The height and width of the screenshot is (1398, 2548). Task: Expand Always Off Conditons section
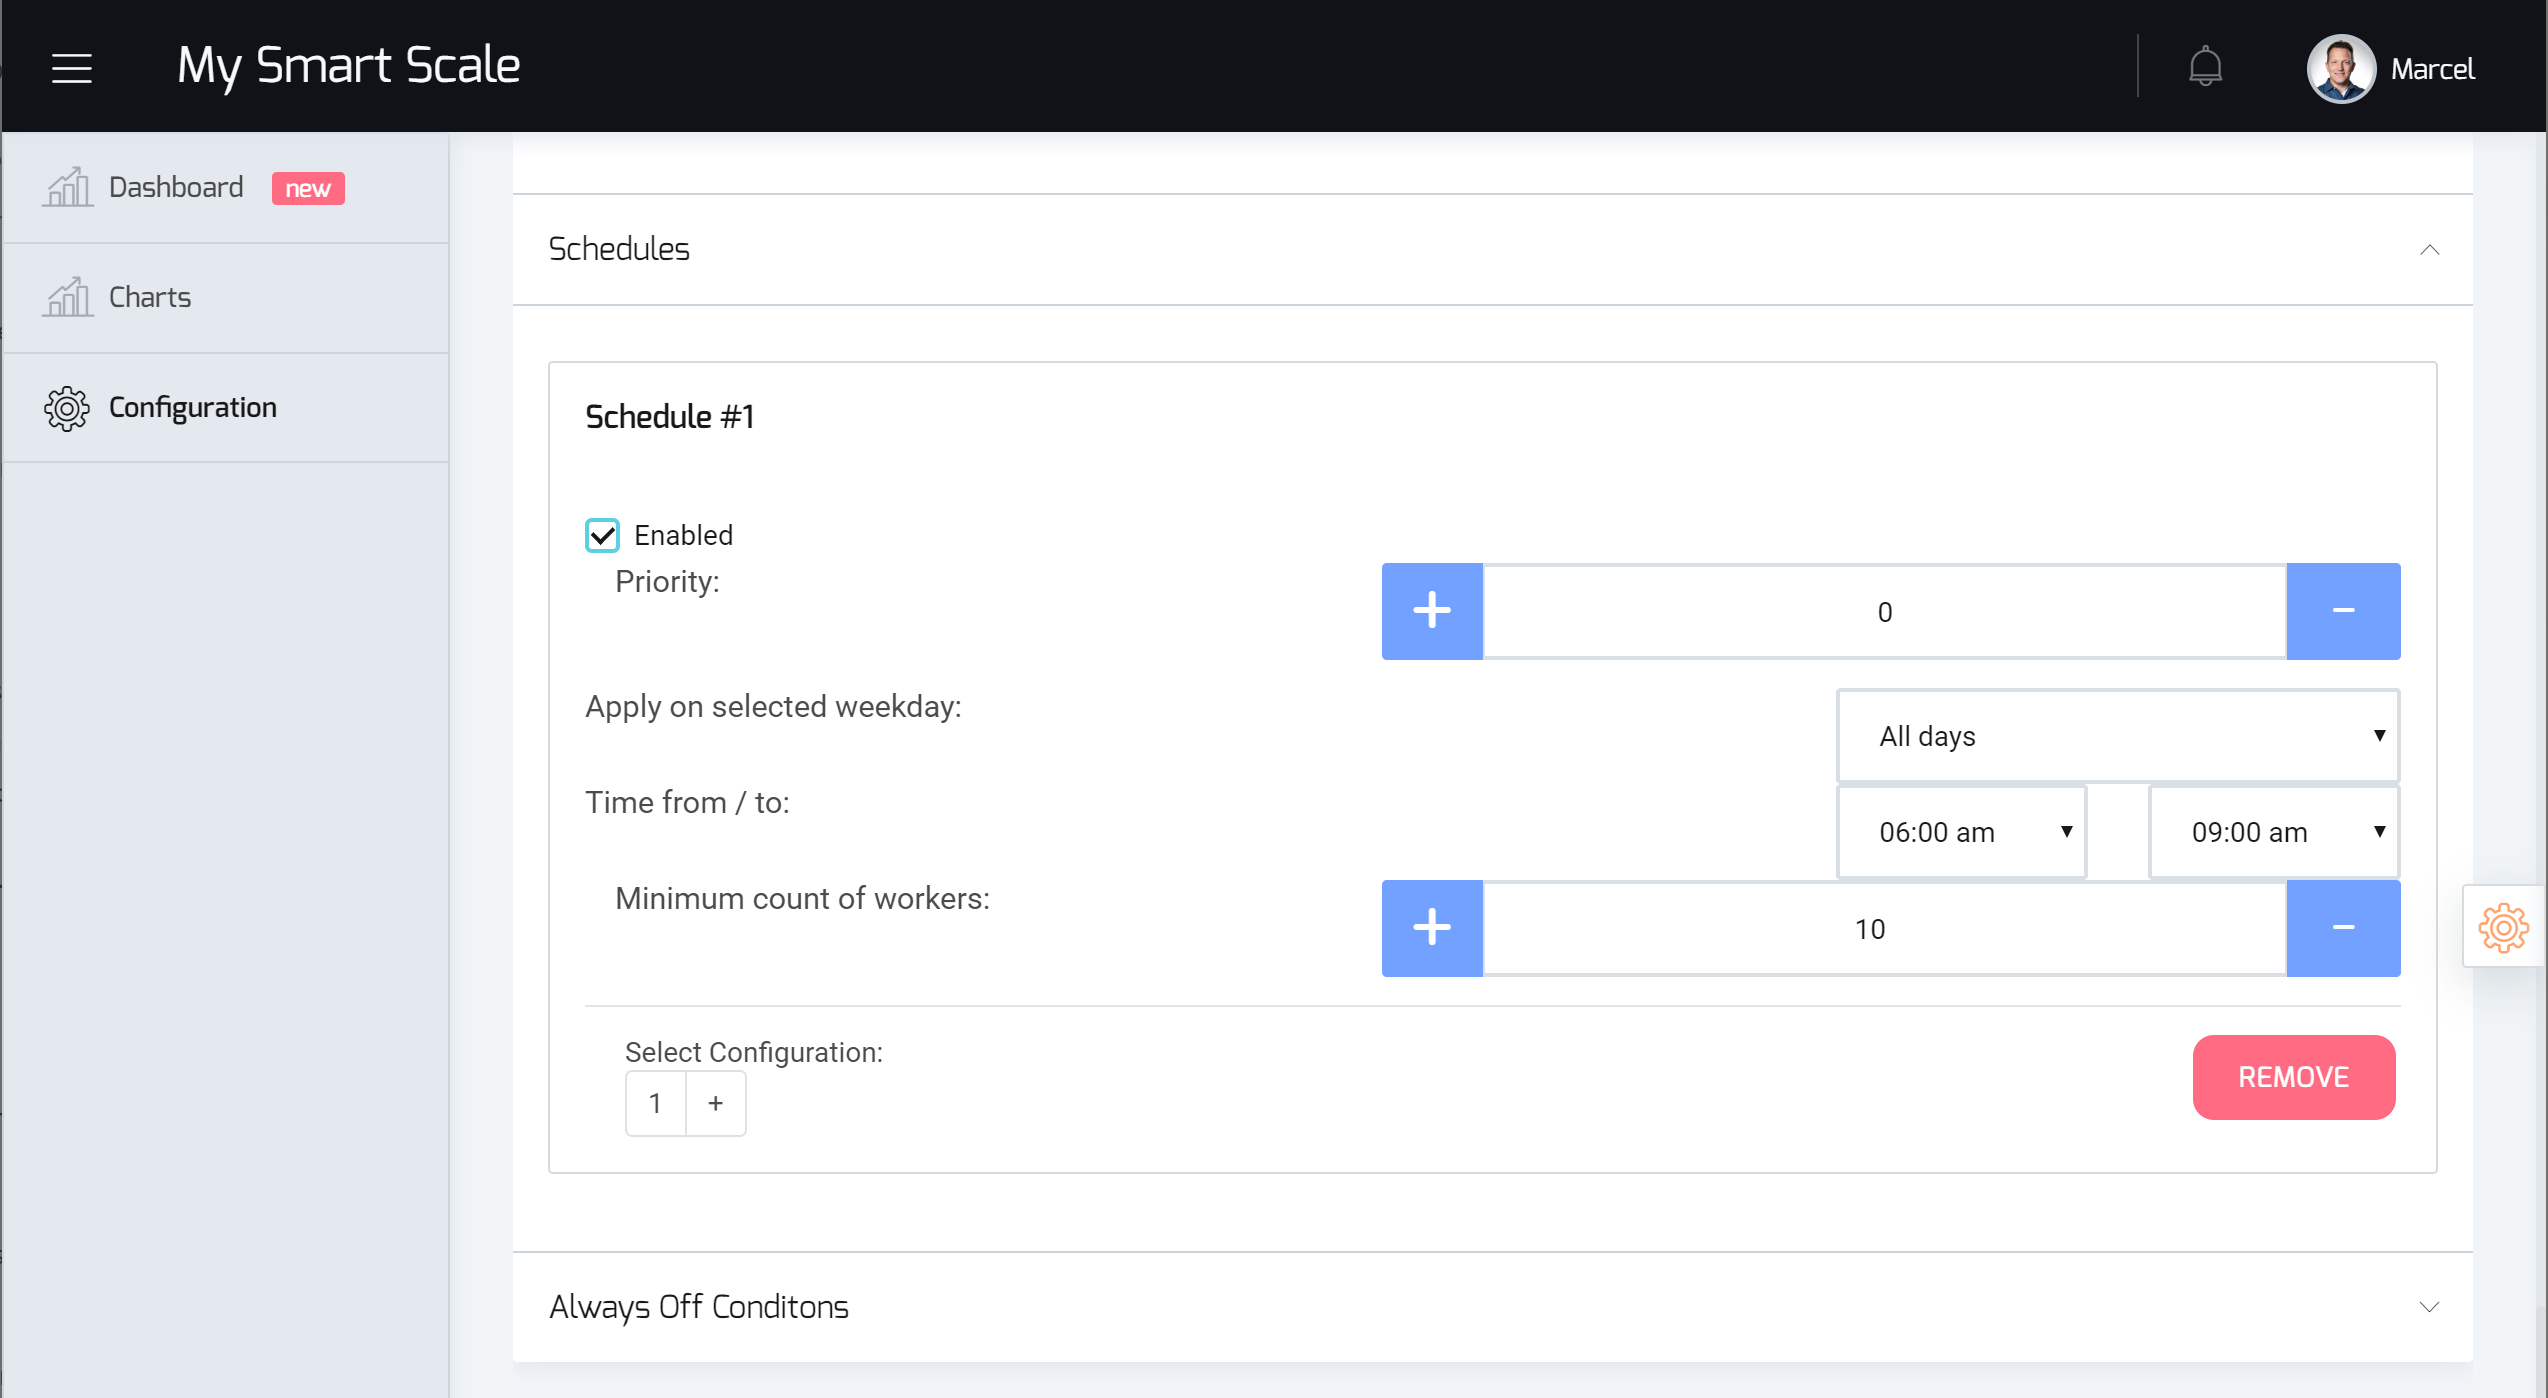point(2429,1307)
